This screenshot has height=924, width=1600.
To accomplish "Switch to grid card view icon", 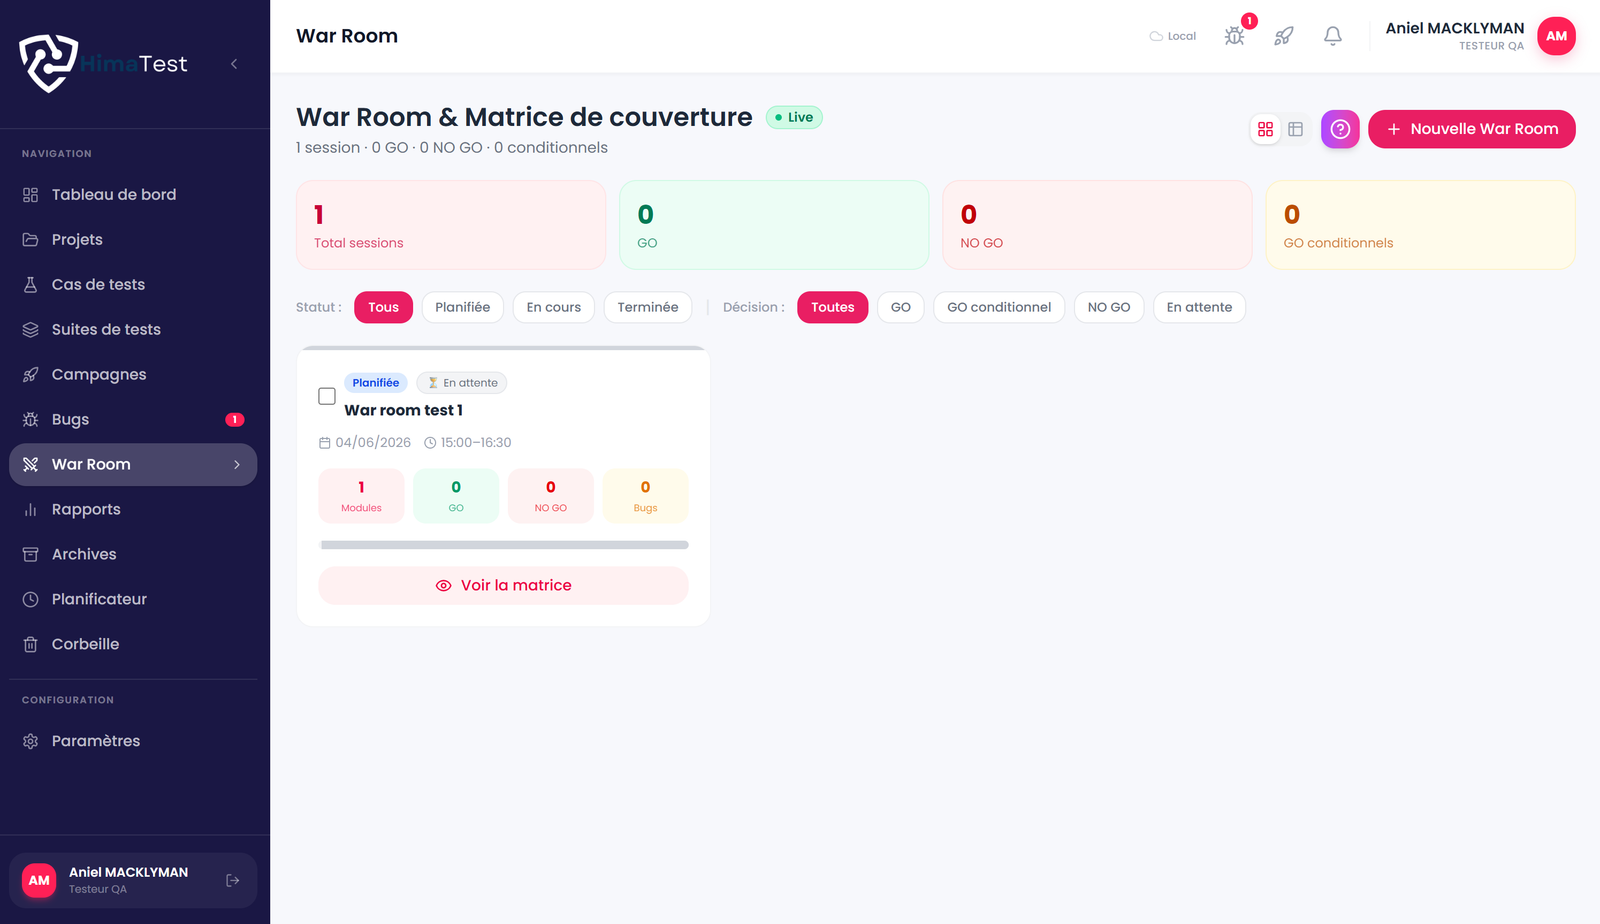I will click(x=1266, y=129).
